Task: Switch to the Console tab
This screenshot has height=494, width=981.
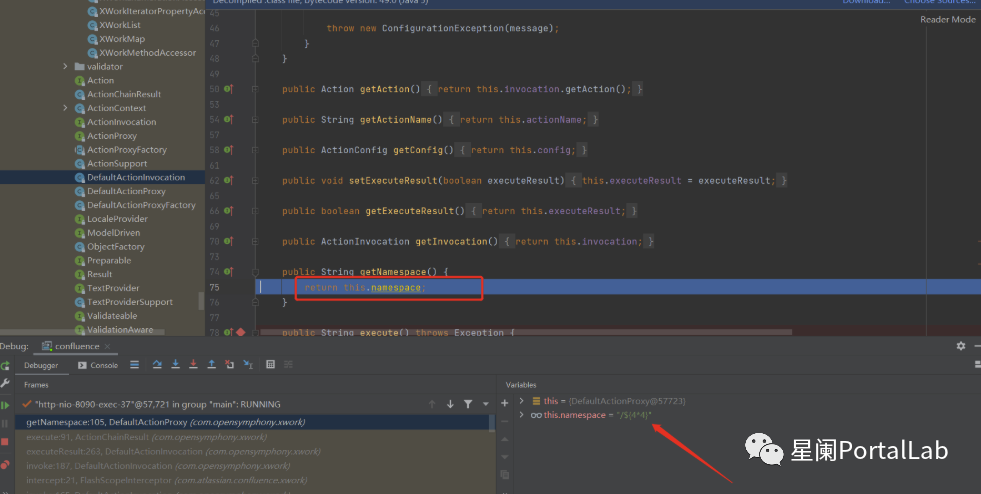Action: (98, 365)
